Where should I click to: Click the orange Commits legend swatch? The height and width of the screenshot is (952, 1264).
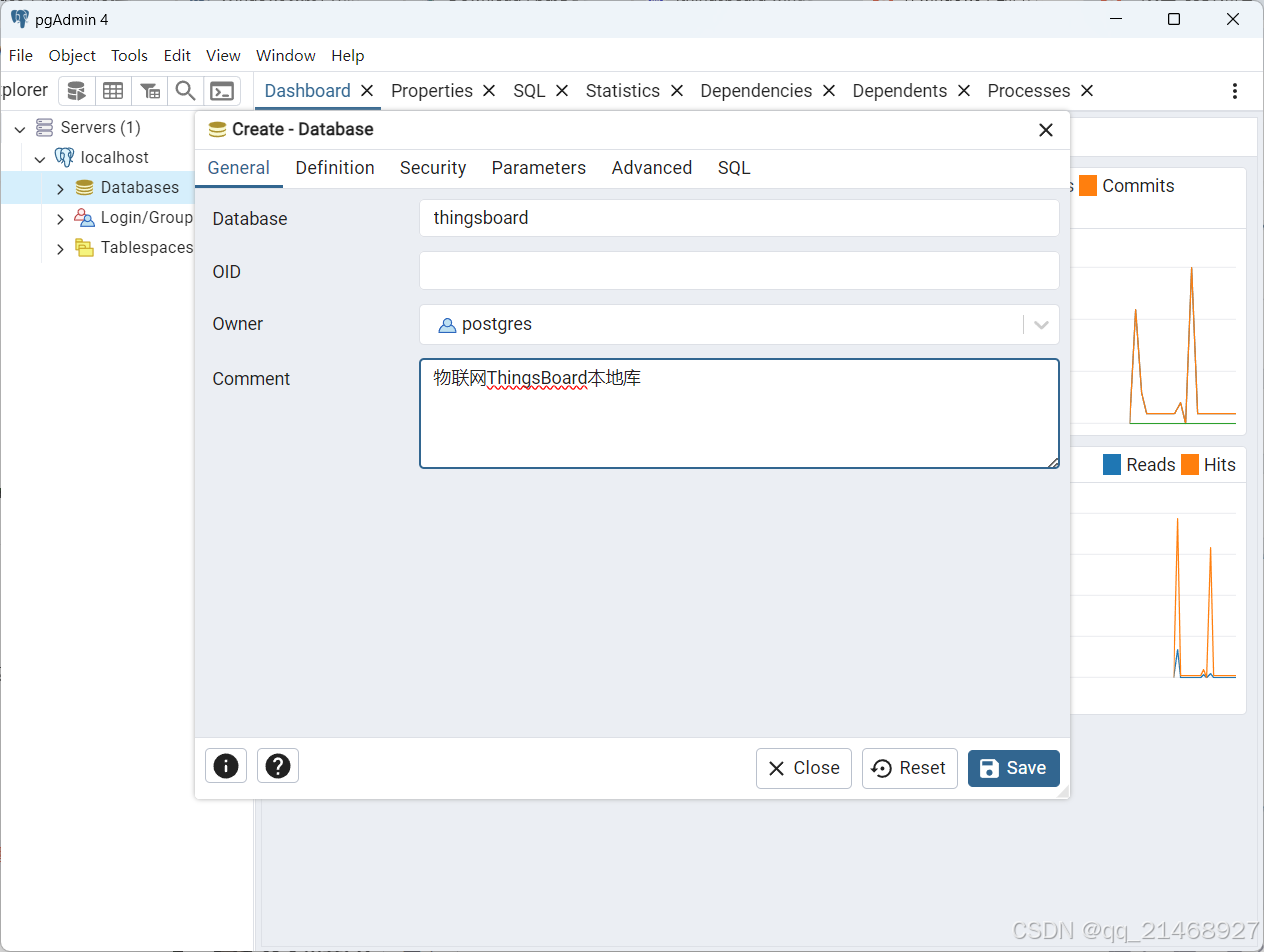[x=1088, y=186]
